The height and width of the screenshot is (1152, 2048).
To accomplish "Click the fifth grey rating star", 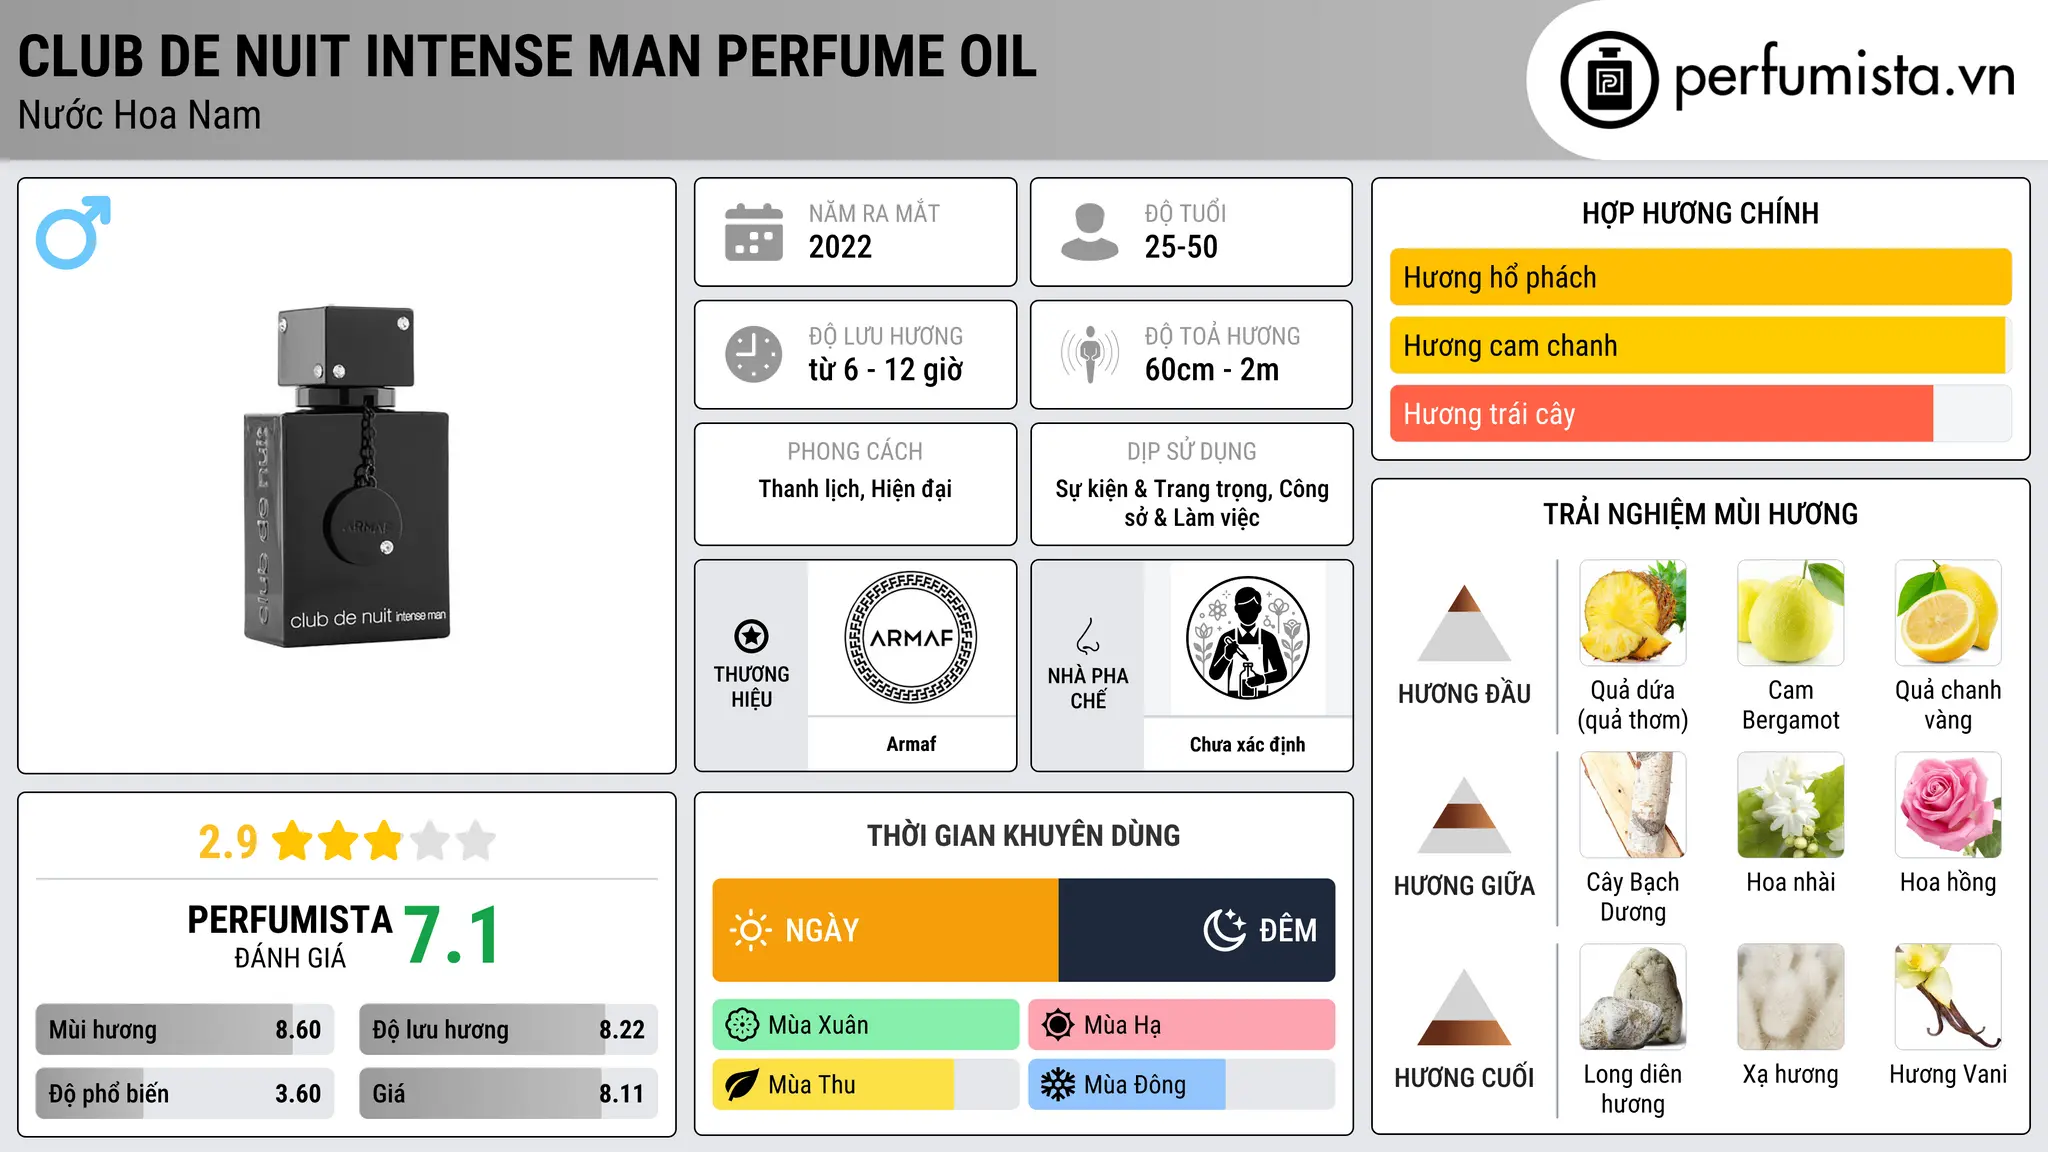I will coord(476,841).
